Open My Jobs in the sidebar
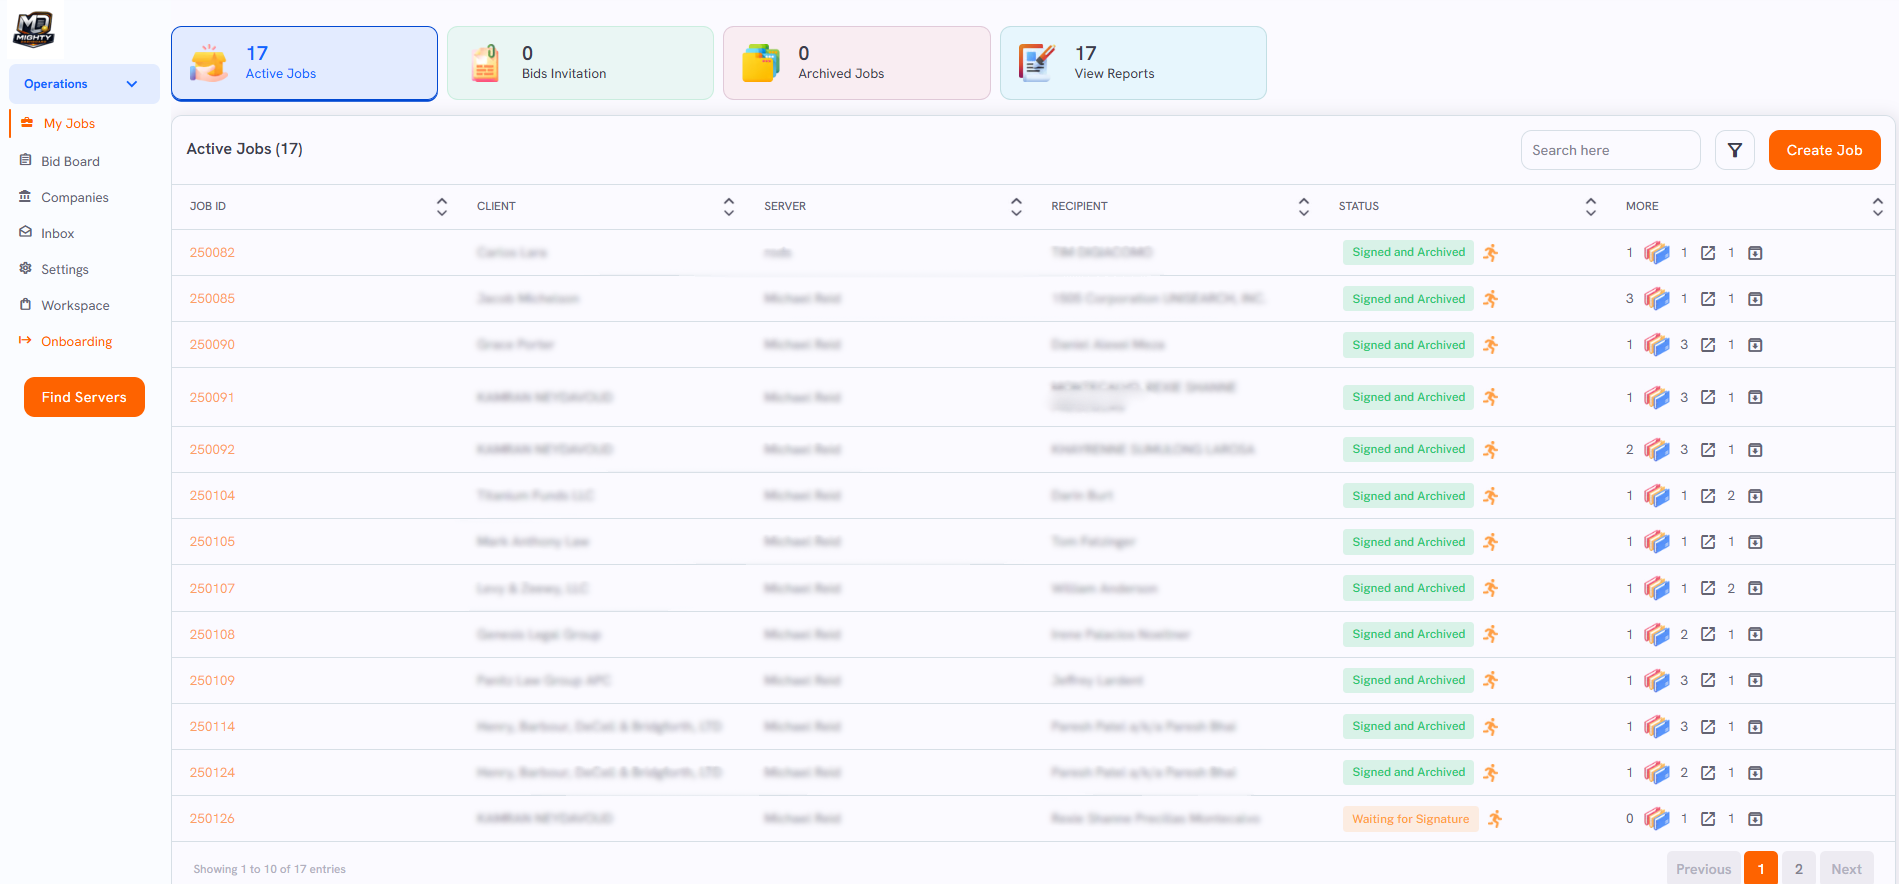Image resolution: width=1899 pixels, height=884 pixels. [x=69, y=123]
